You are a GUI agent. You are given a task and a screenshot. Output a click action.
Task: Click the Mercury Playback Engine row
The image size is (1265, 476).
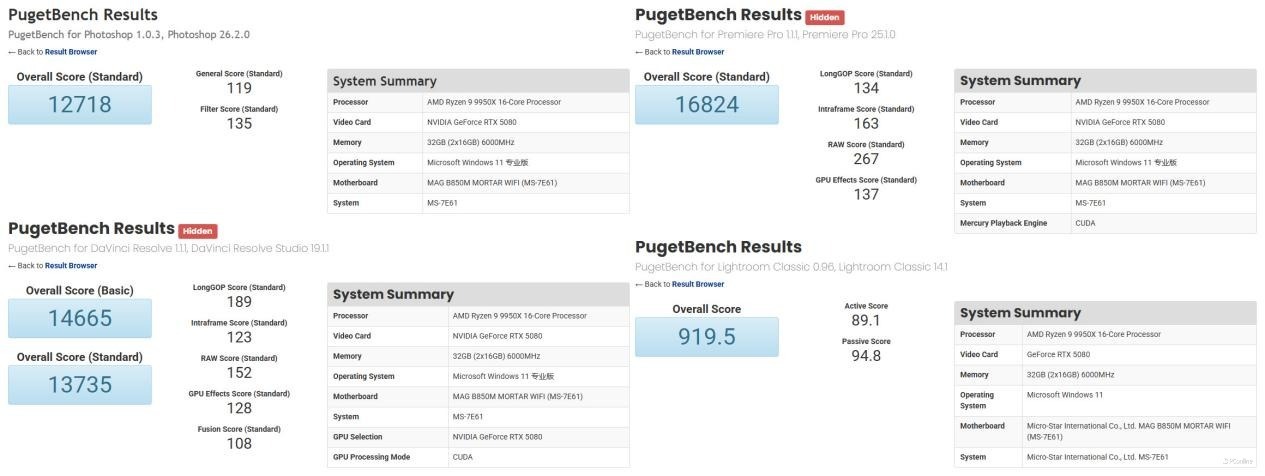click(x=1105, y=223)
